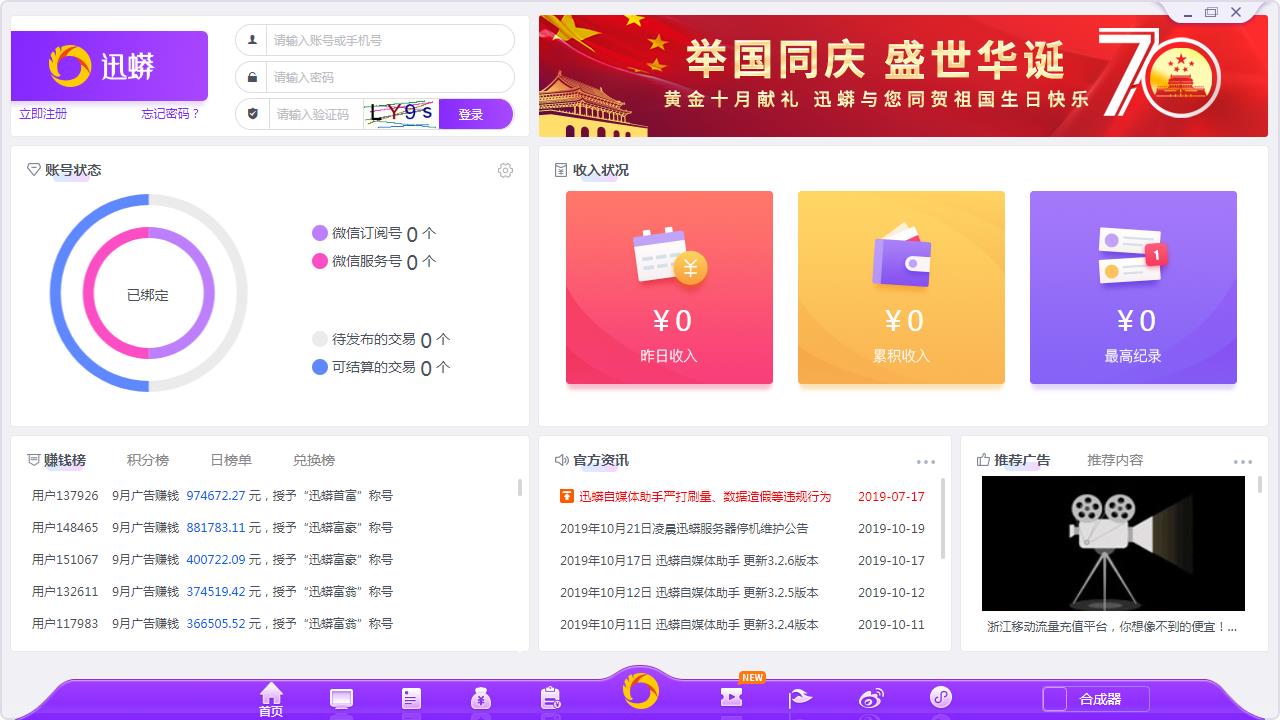This screenshot has height=720, width=1280.
Task: Open the Weibo icon in bottom bar
Action: (x=871, y=698)
